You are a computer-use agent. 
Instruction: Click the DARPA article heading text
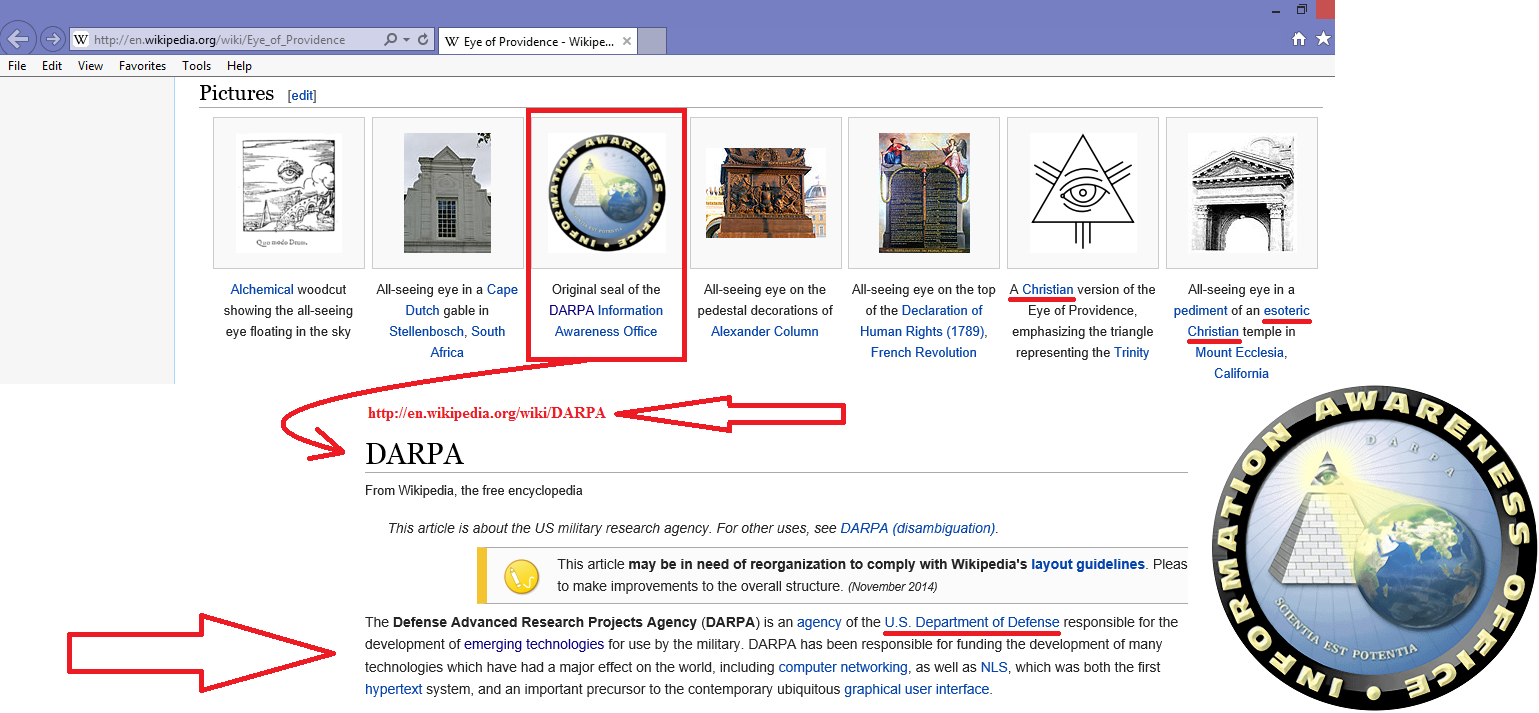tap(414, 454)
